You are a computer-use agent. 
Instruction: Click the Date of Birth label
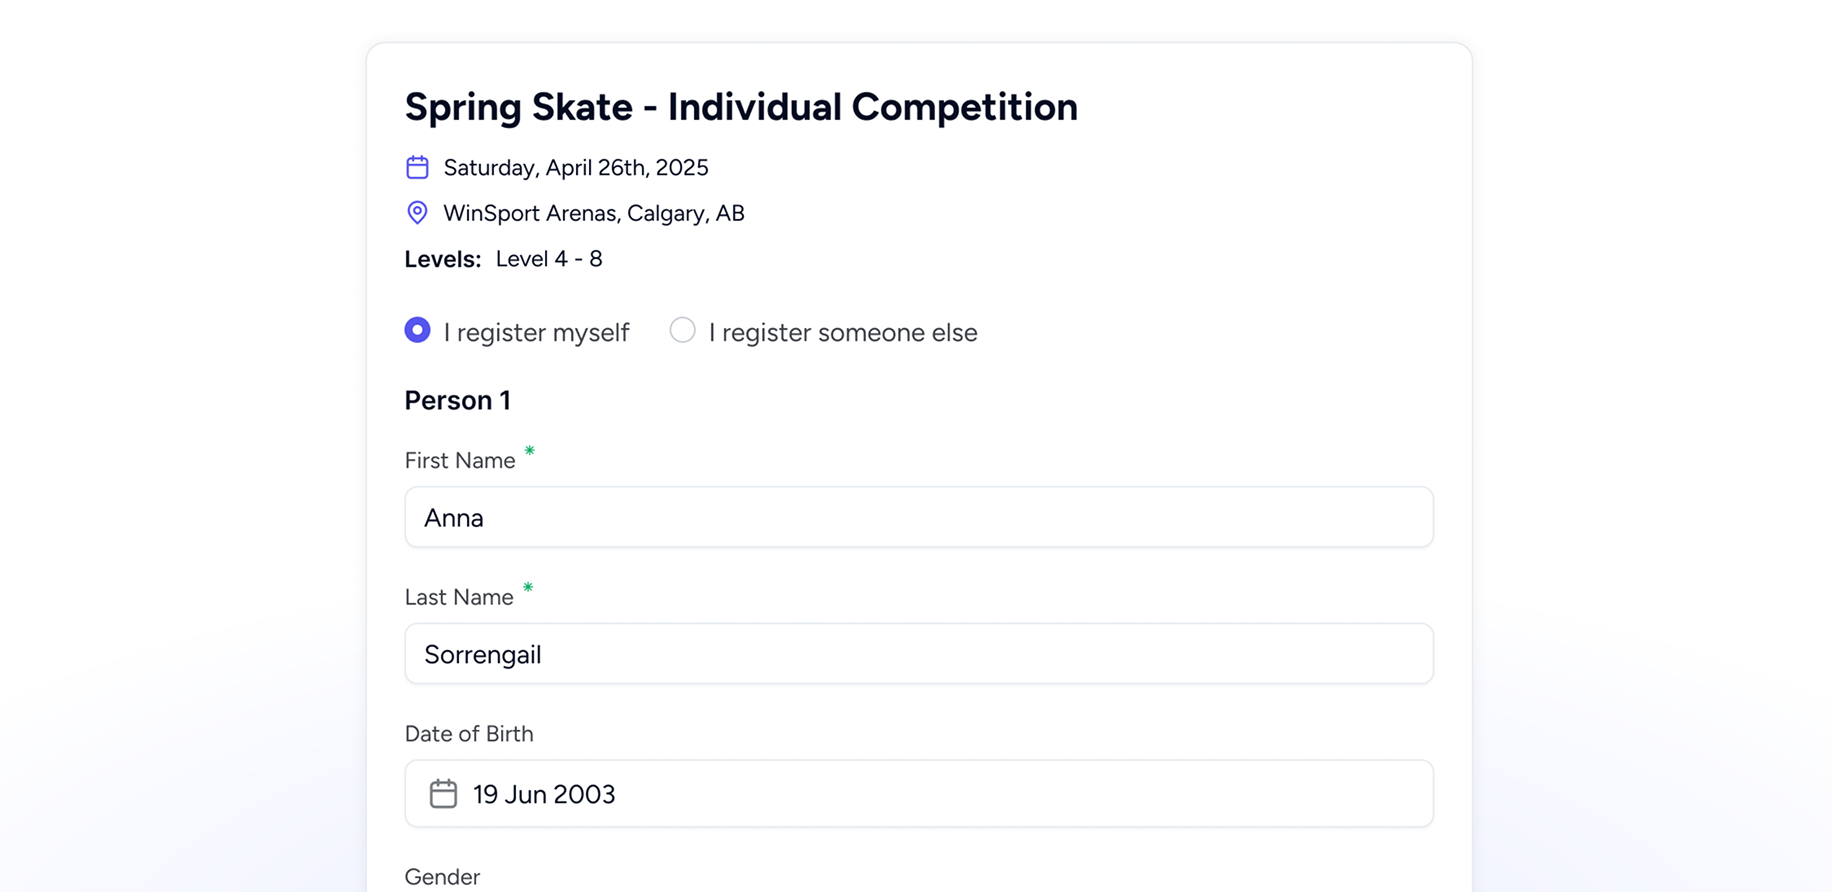pyautogui.click(x=469, y=734)
